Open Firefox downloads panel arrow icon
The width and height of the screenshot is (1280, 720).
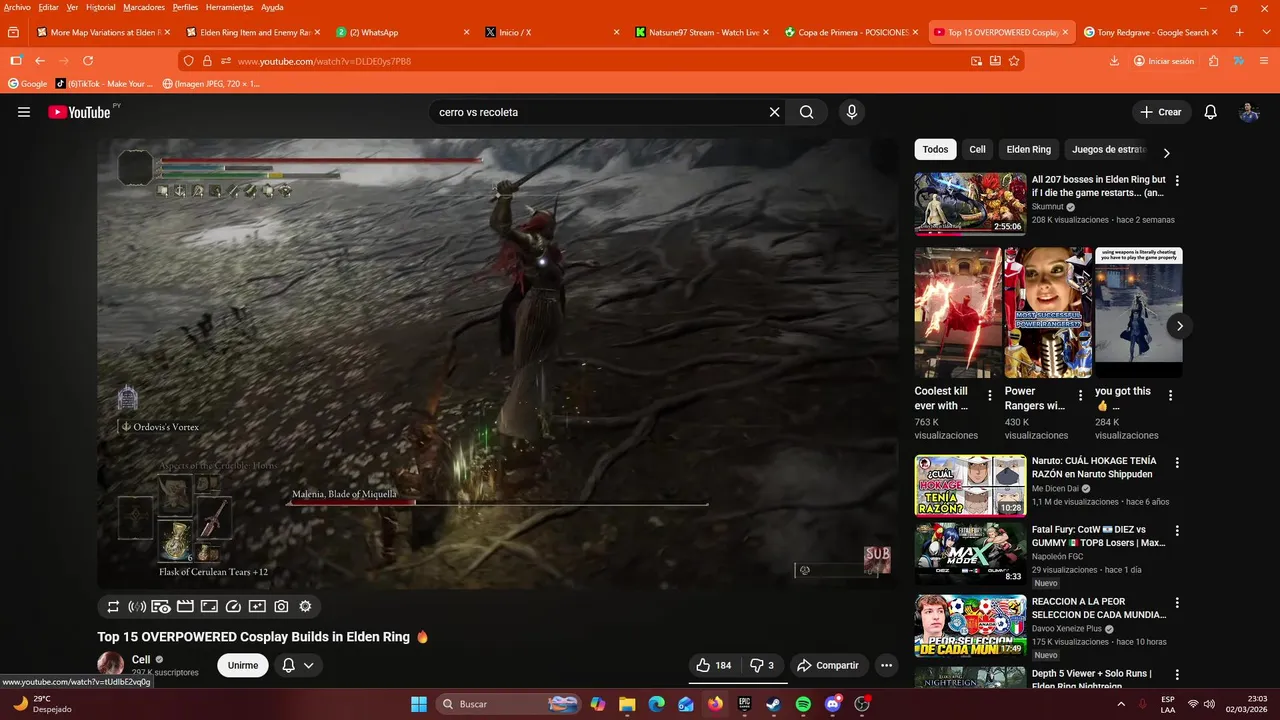point(1114,61)
